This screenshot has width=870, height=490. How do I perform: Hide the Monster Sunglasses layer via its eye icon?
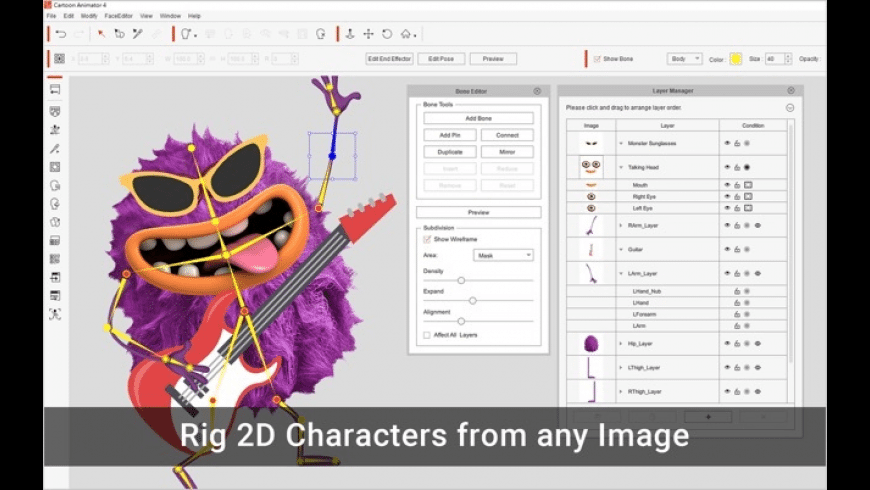(x=727, y=143)
